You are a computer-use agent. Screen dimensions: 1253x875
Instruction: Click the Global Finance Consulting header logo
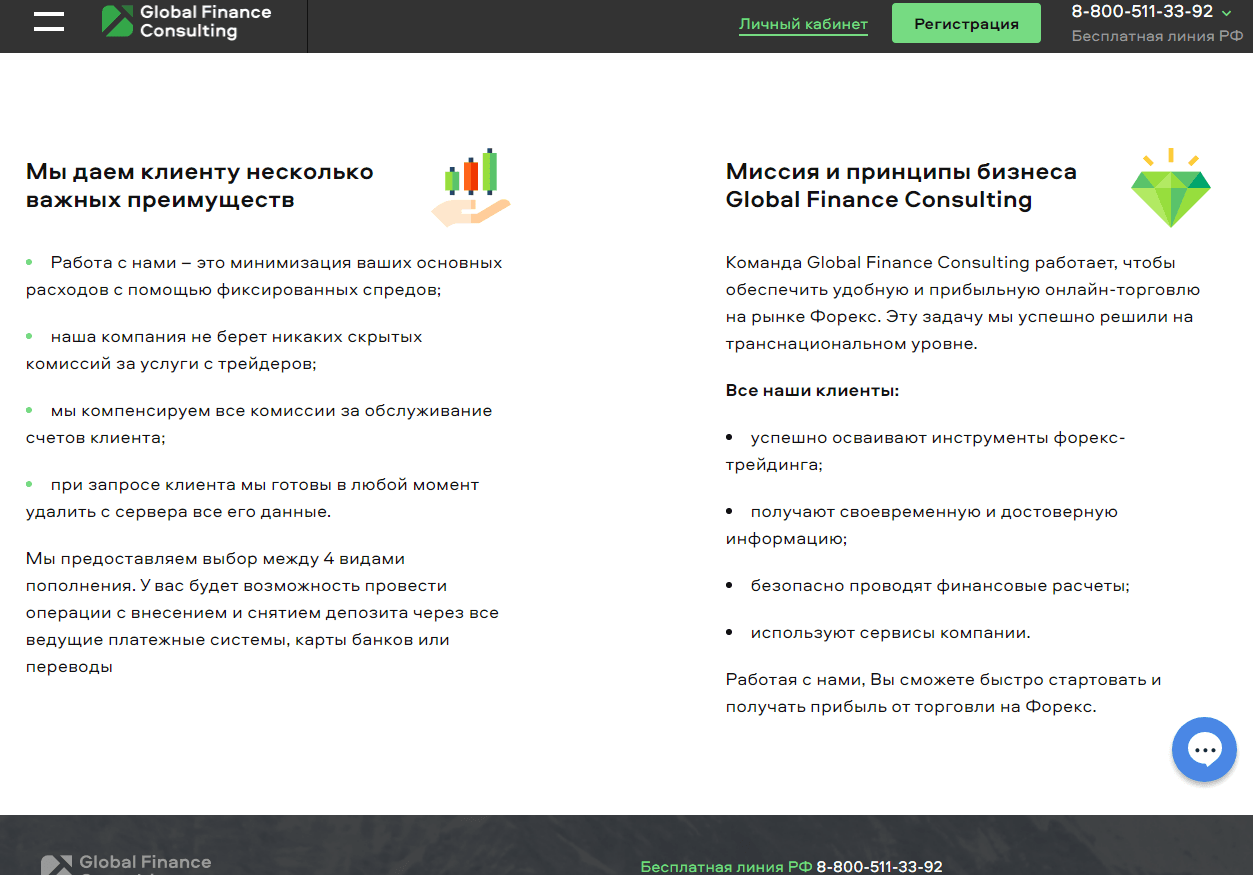point(185,22)
